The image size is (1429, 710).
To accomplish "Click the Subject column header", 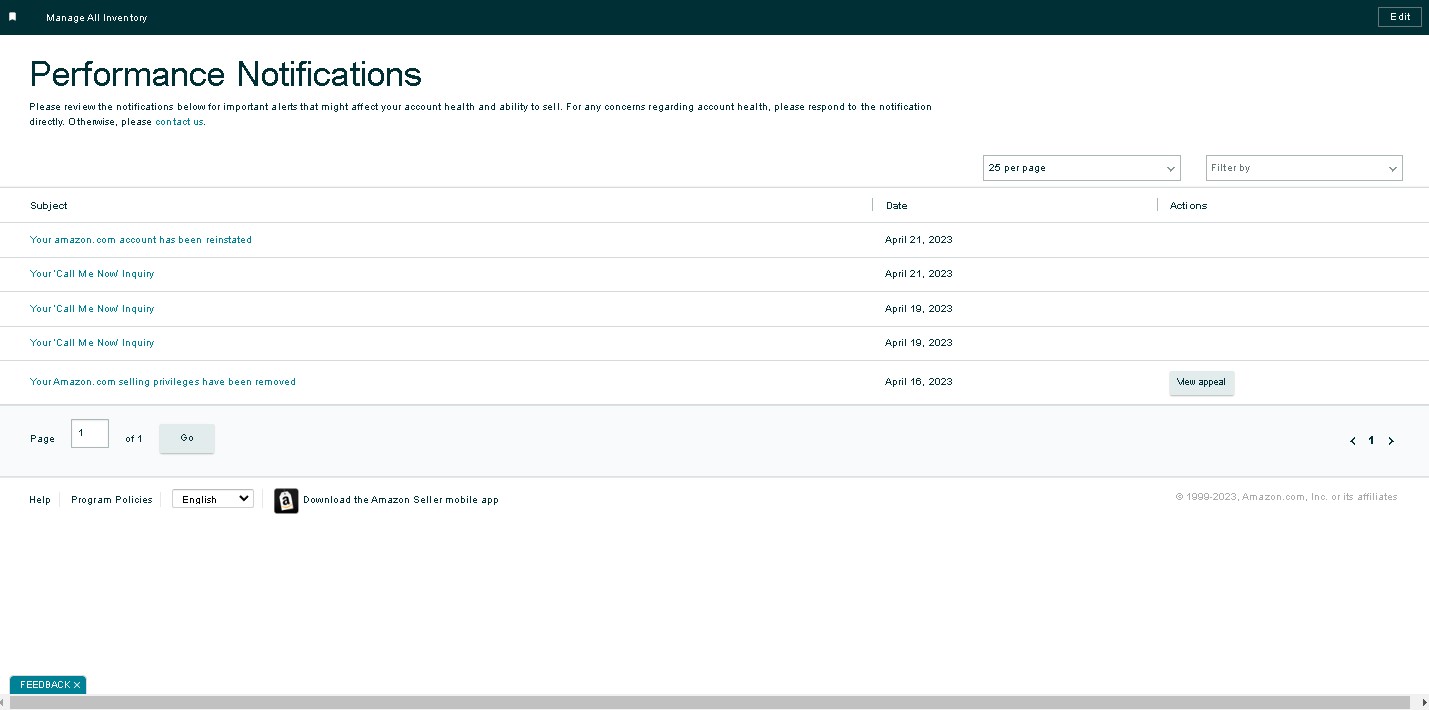I will [49, 205].
